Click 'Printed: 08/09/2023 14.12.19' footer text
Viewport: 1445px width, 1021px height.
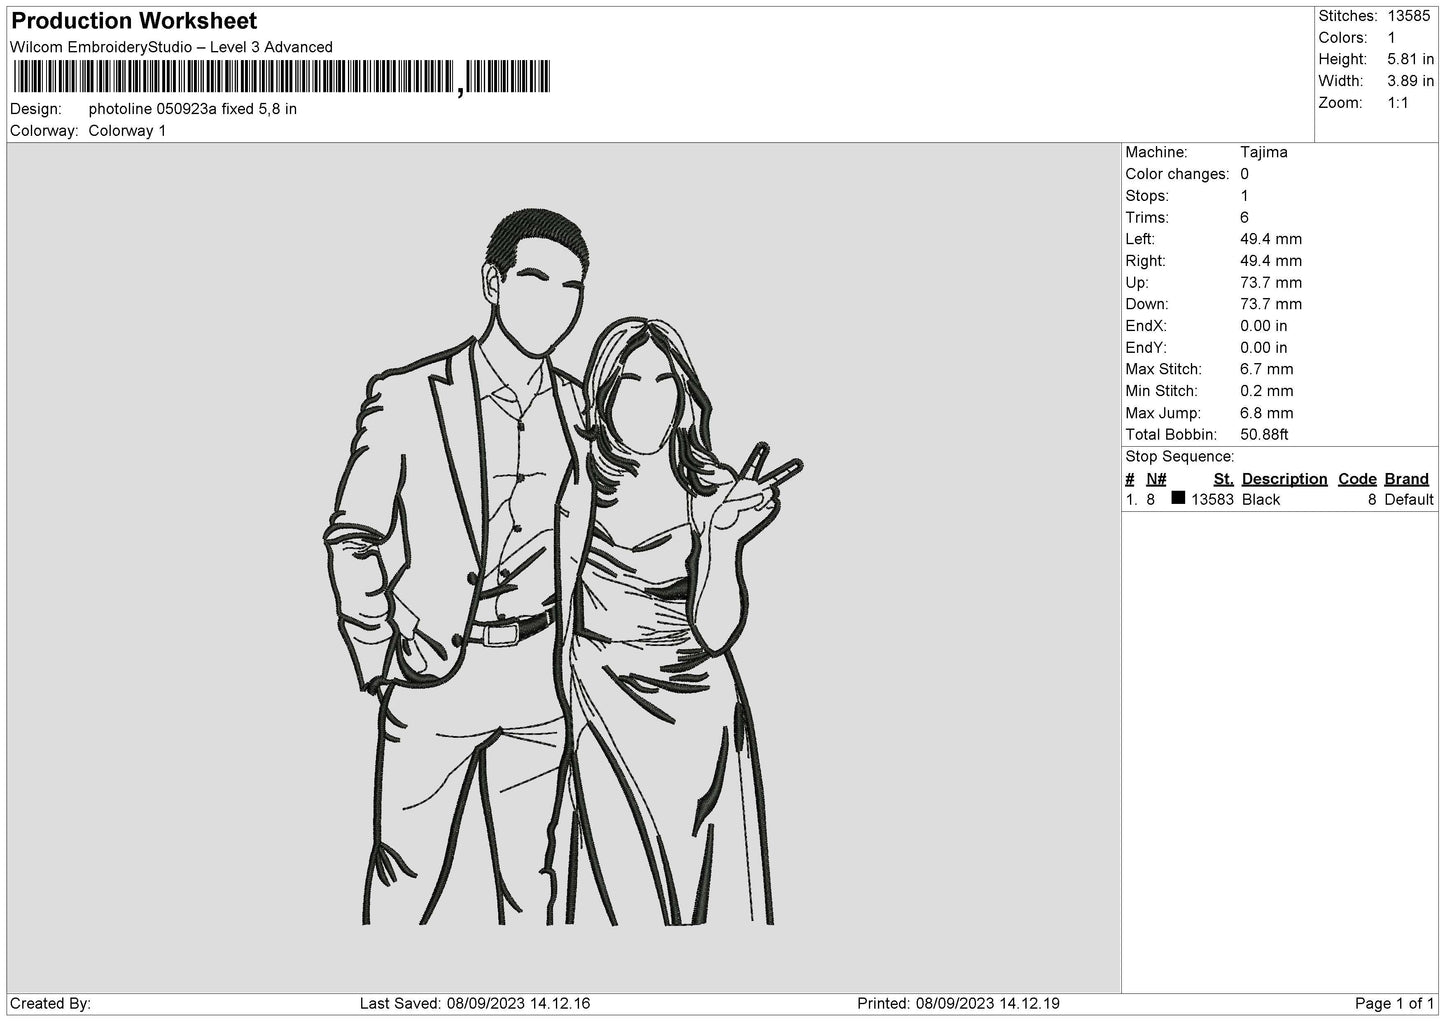pos(958,1004)
